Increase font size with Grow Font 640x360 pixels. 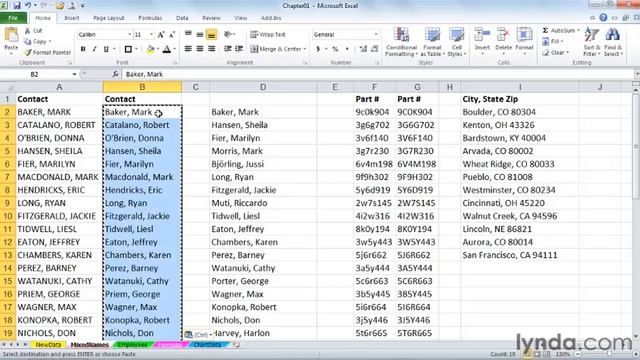[161, 35]
